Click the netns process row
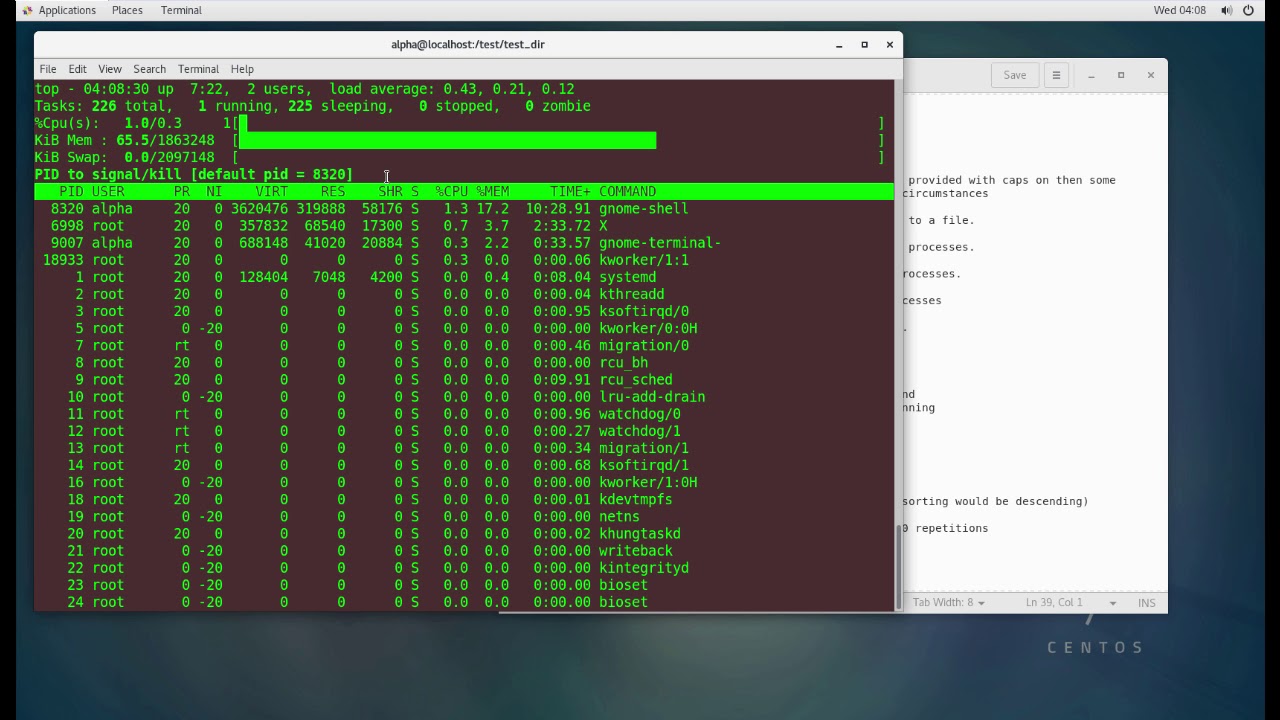 point(464,516)
